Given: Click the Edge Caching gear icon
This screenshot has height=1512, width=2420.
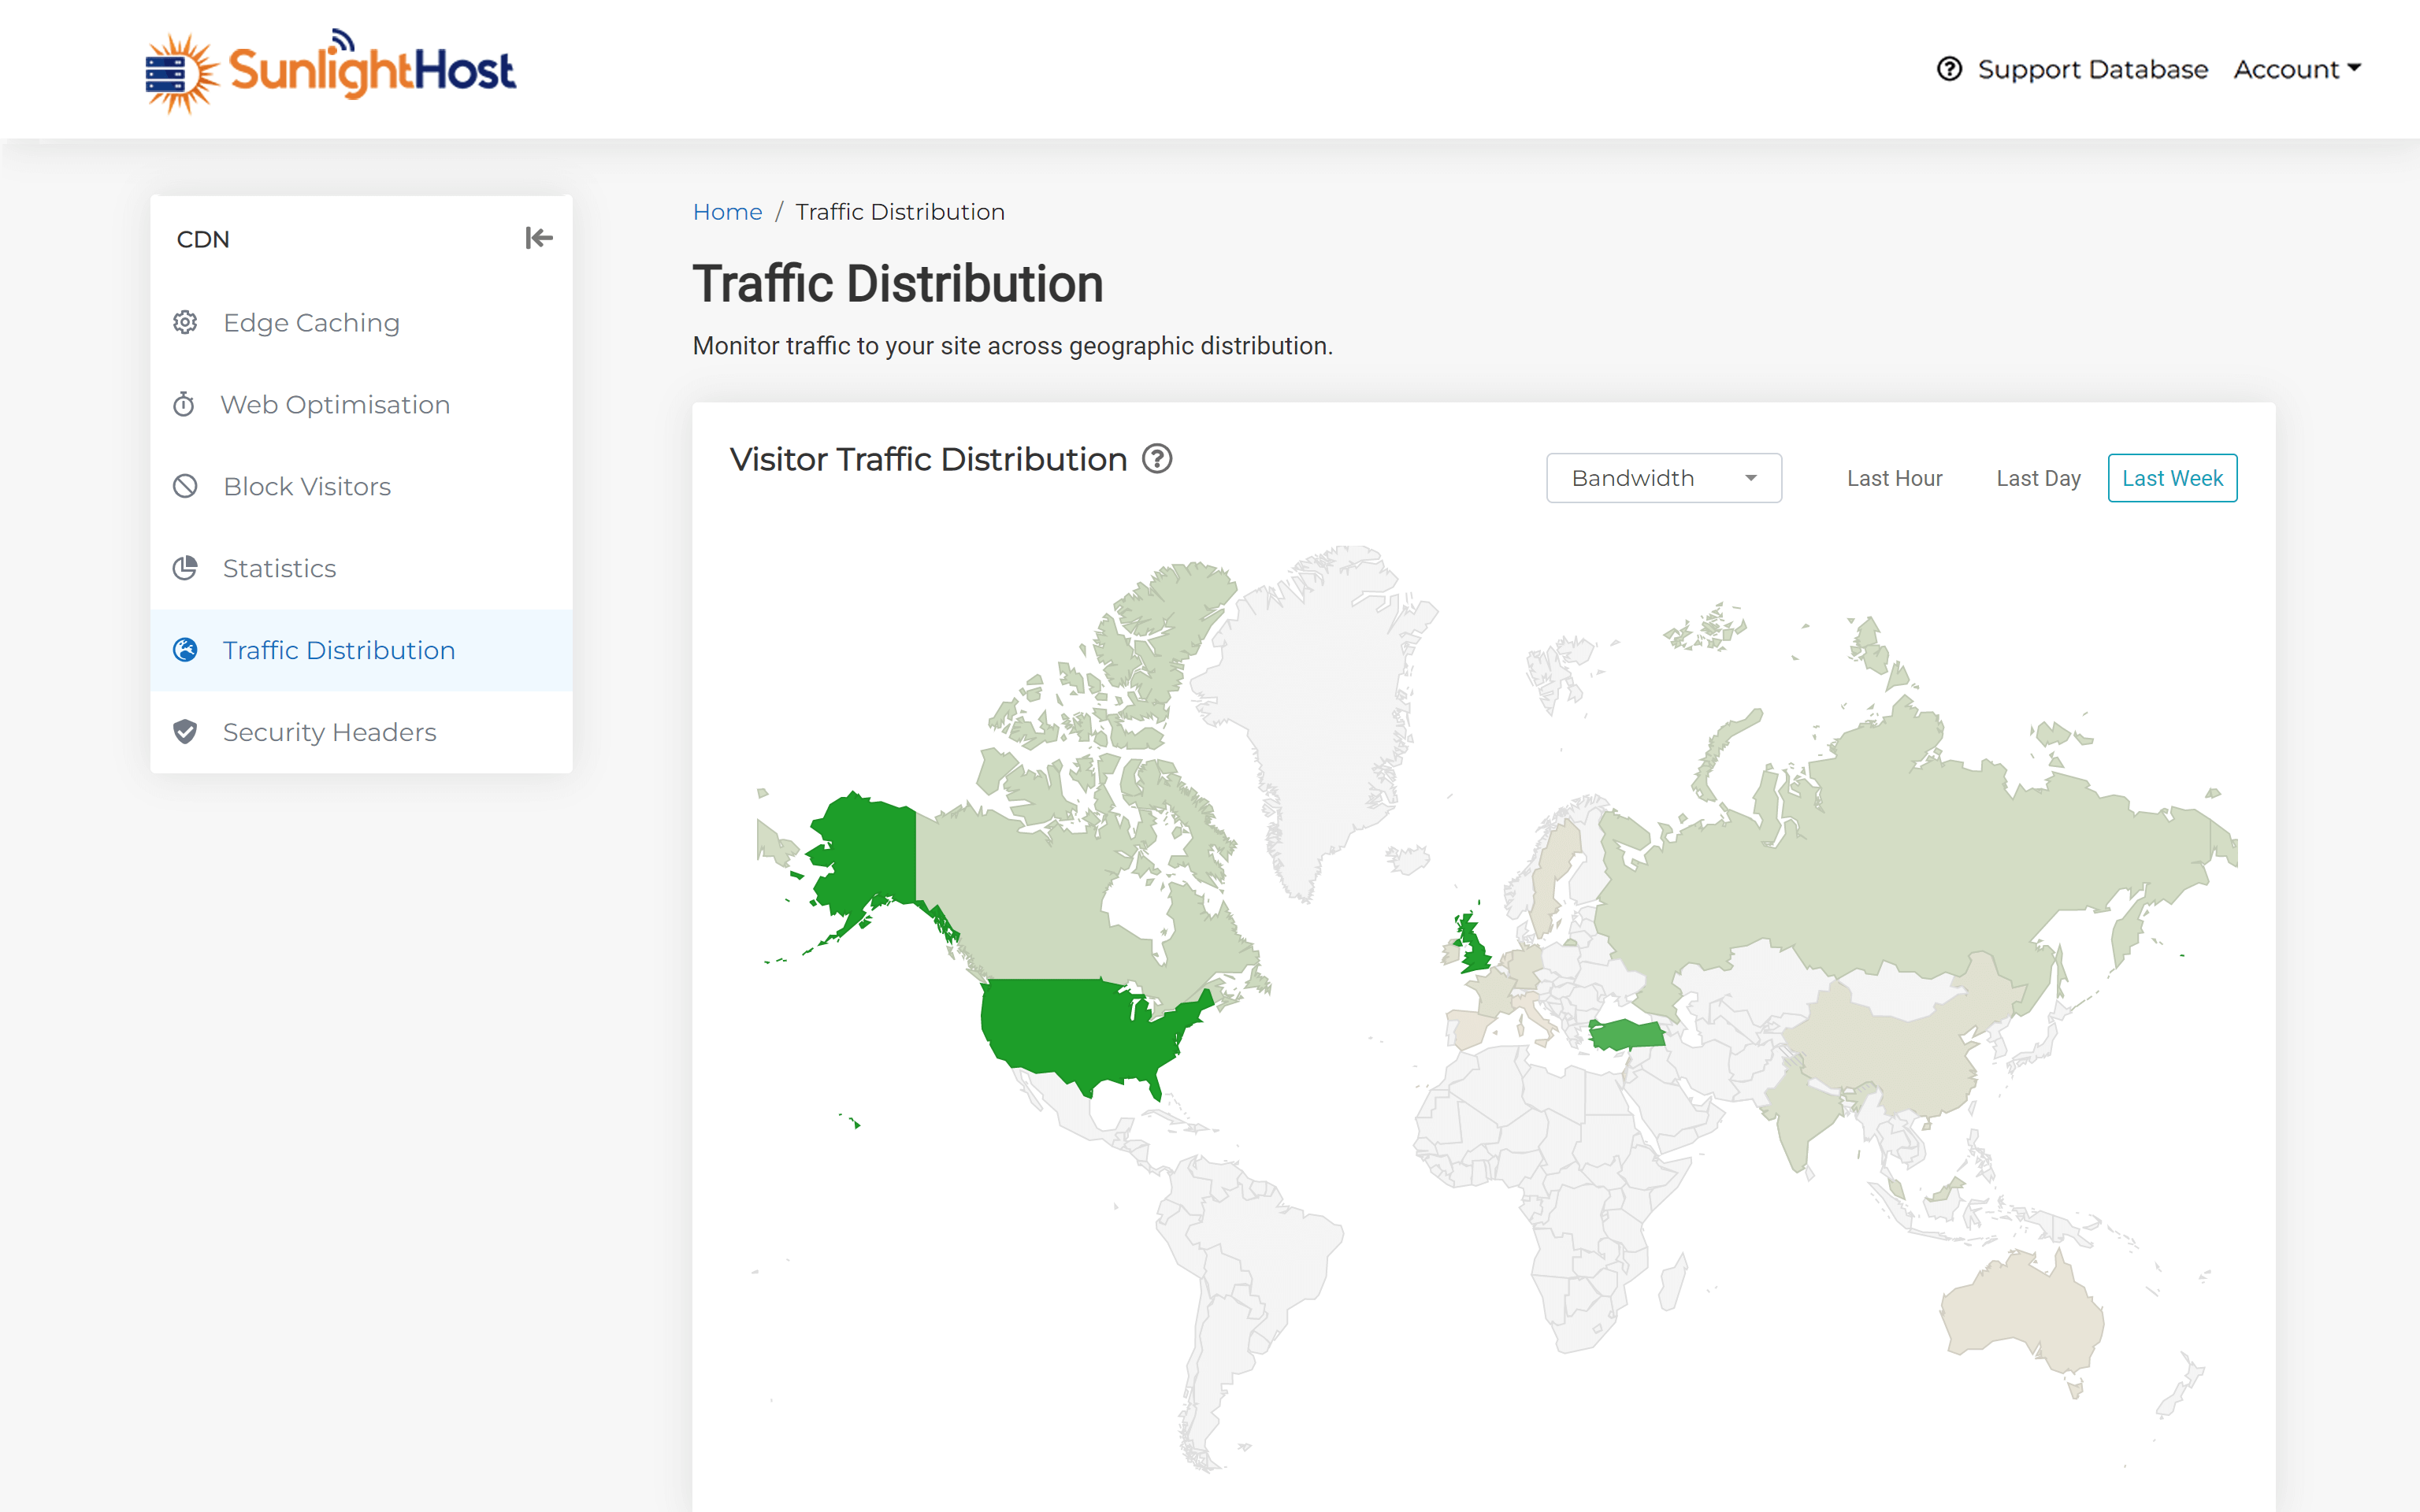Looking at the screenshot, I should pos(185,322).
